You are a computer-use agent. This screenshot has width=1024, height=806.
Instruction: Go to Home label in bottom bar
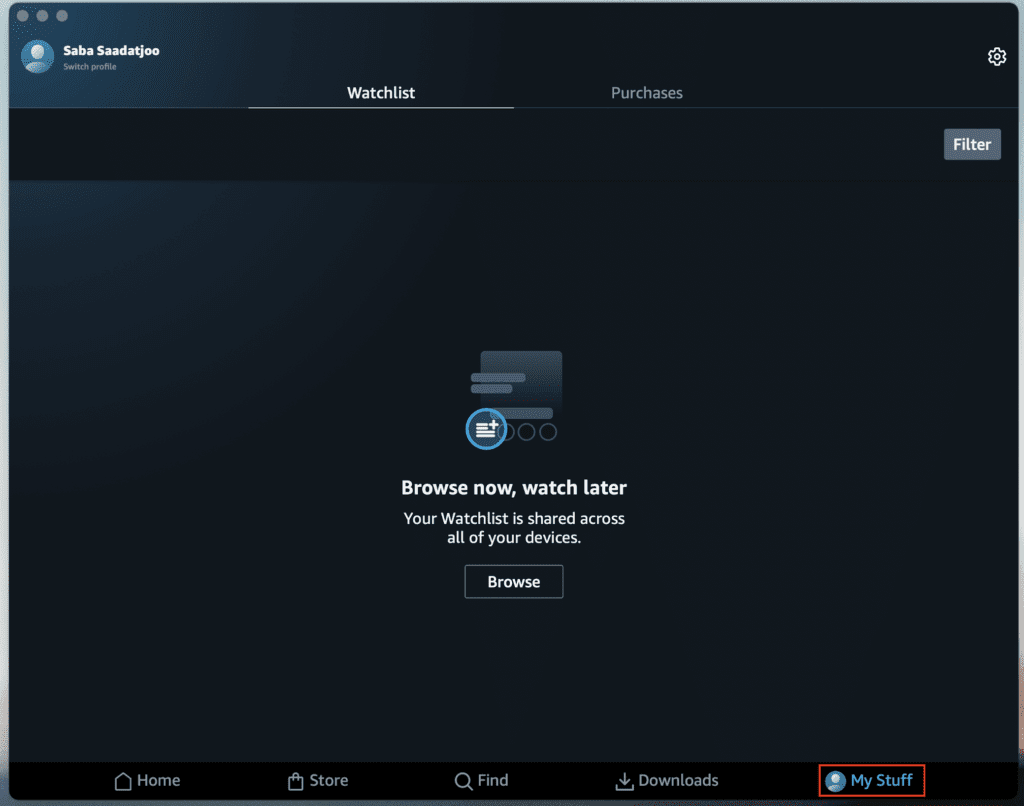159,781
